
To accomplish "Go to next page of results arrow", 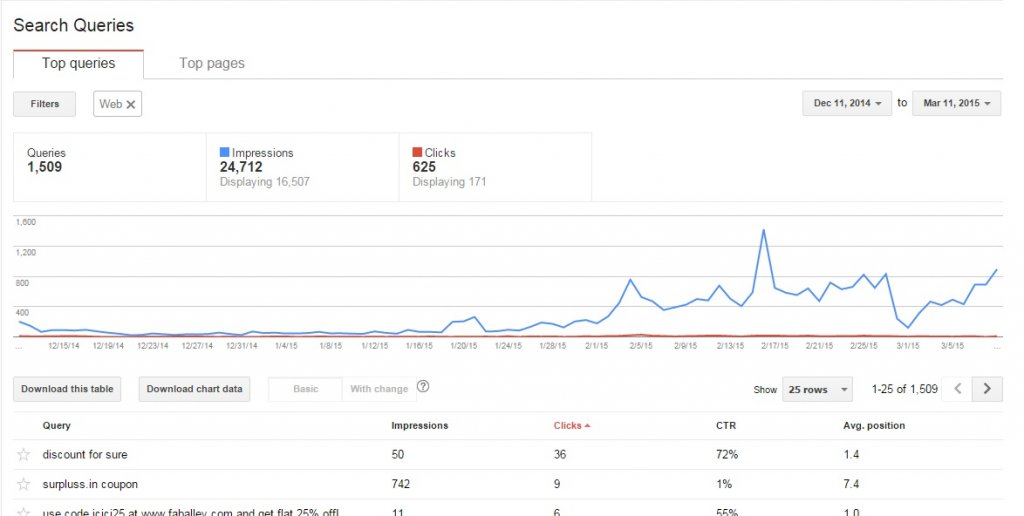I will click(987, 389).
